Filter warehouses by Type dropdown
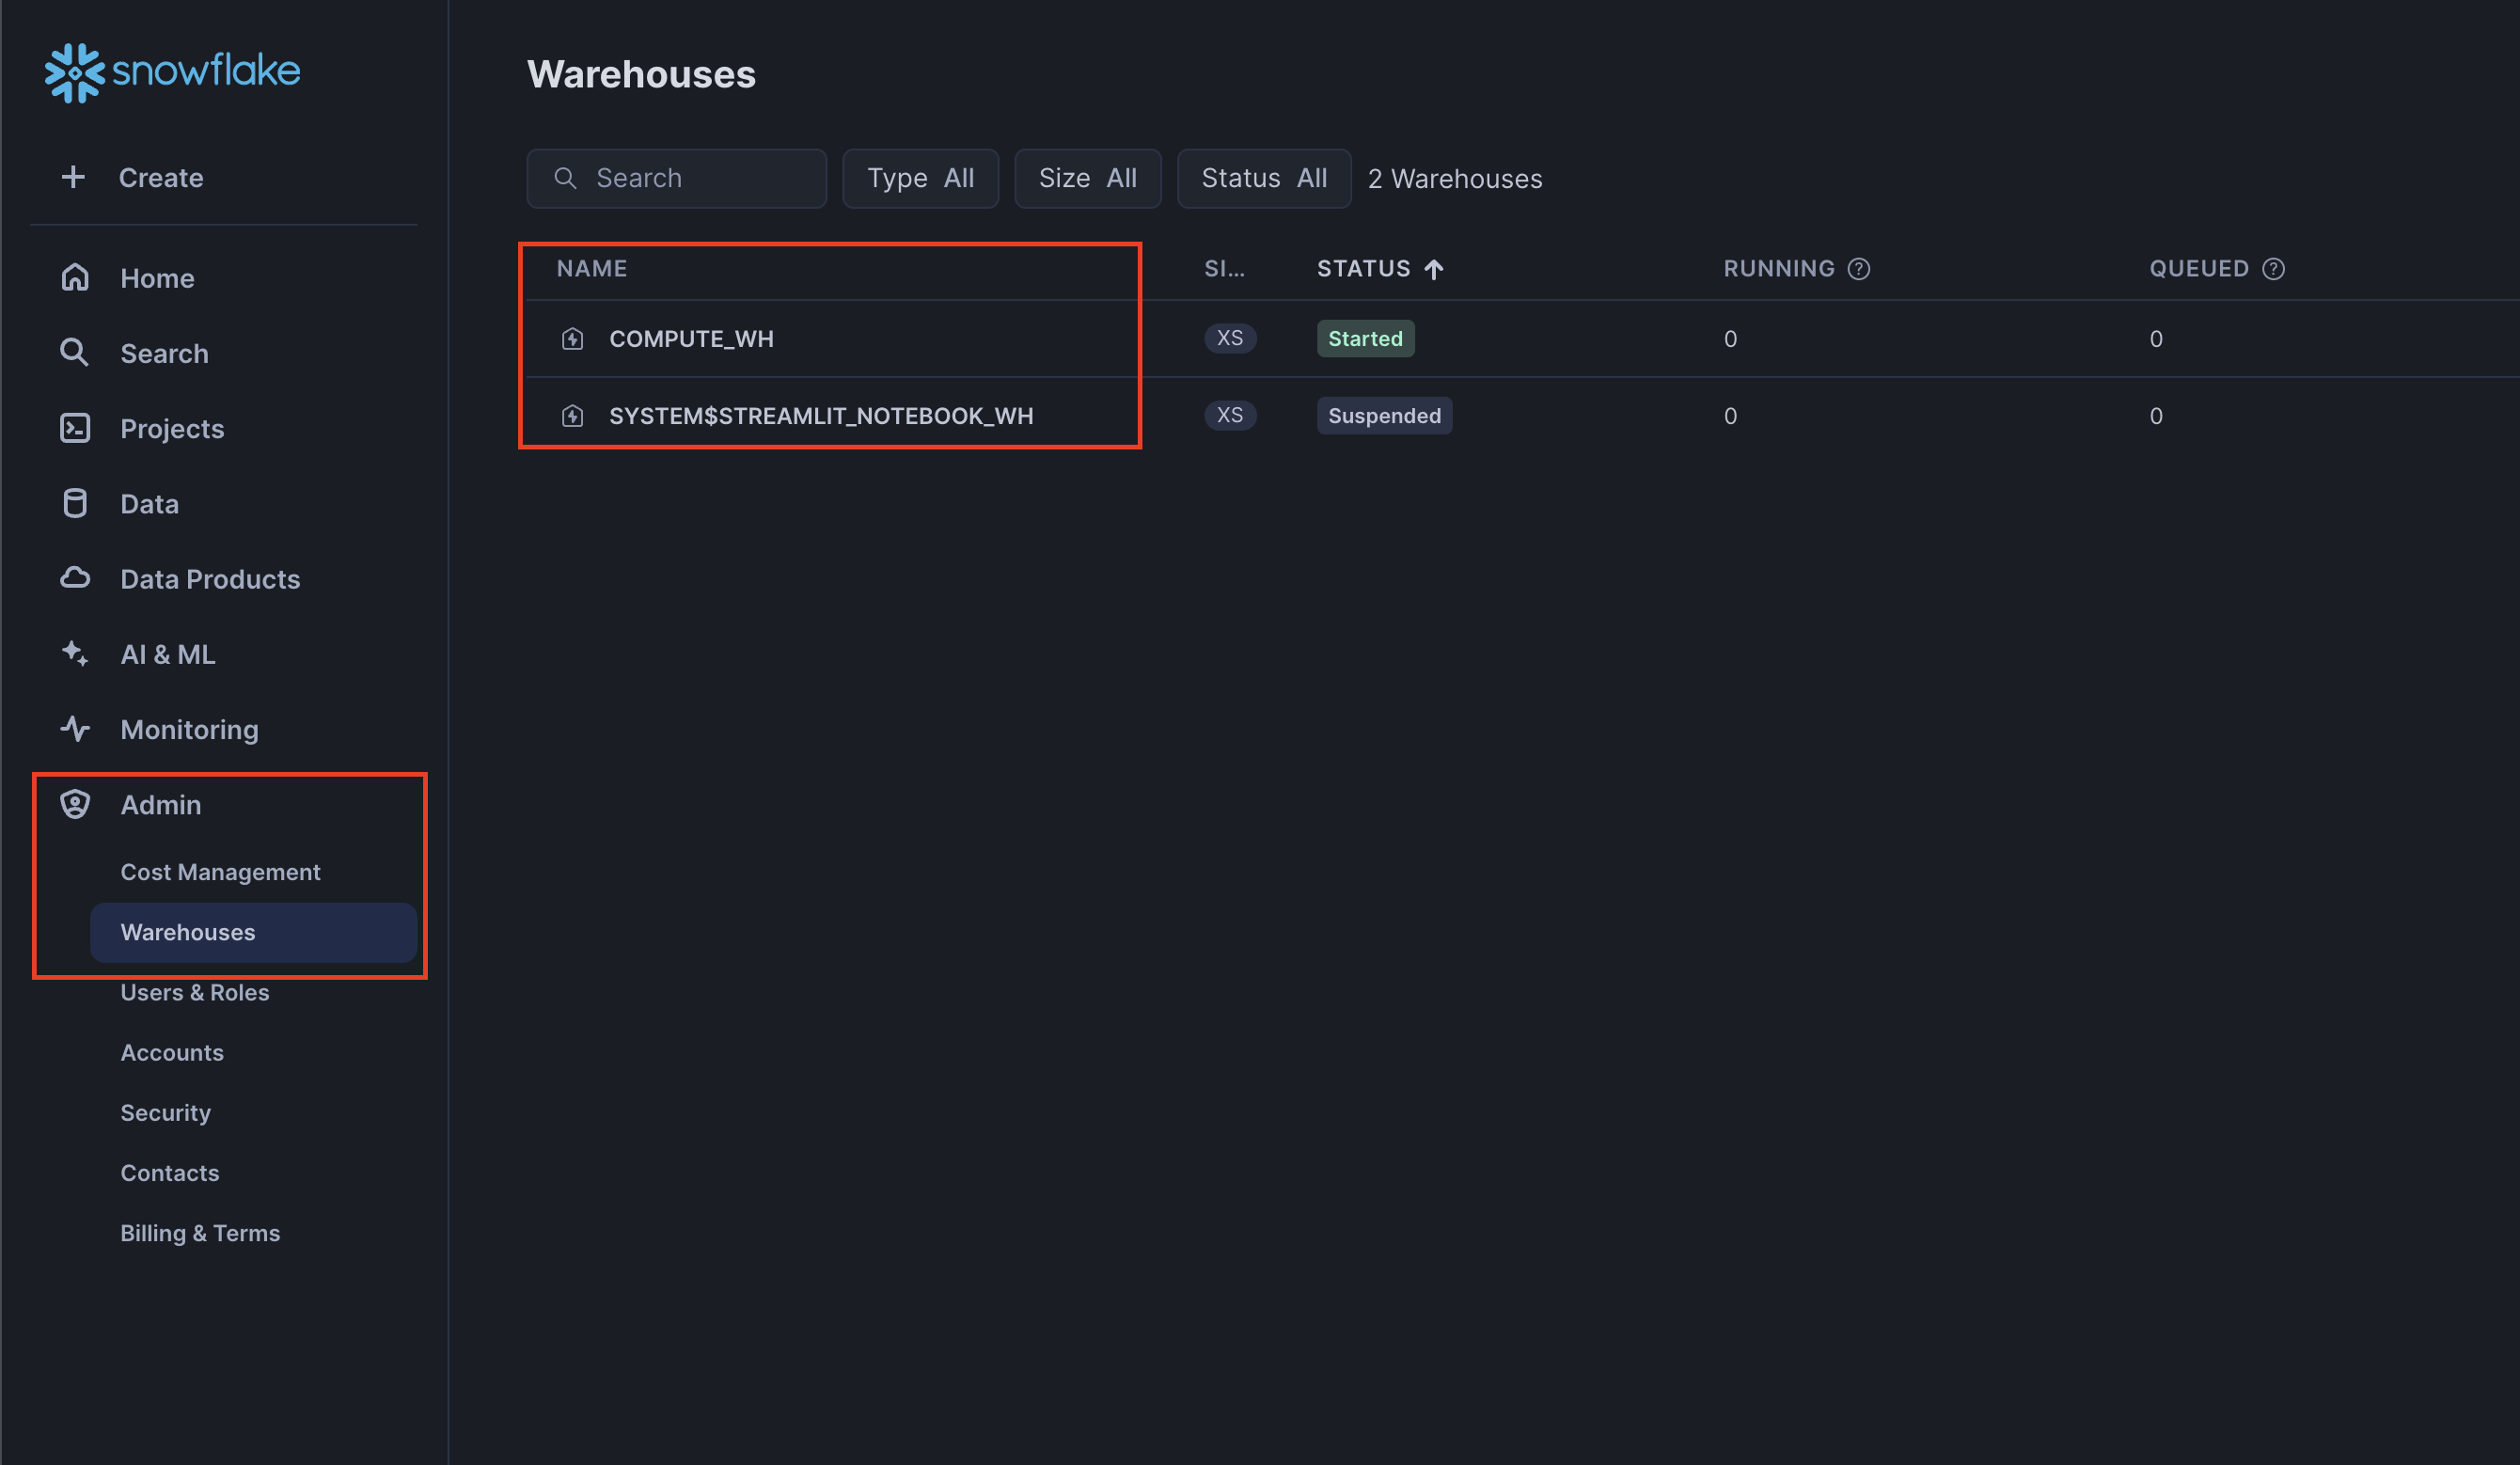 click(x=919, y=176)
